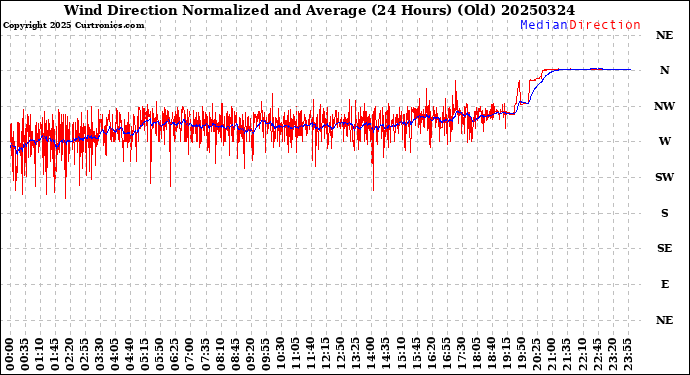690x375 pixels.
Task: Click the 15:45 time axis label
Action: click(416, 355)
